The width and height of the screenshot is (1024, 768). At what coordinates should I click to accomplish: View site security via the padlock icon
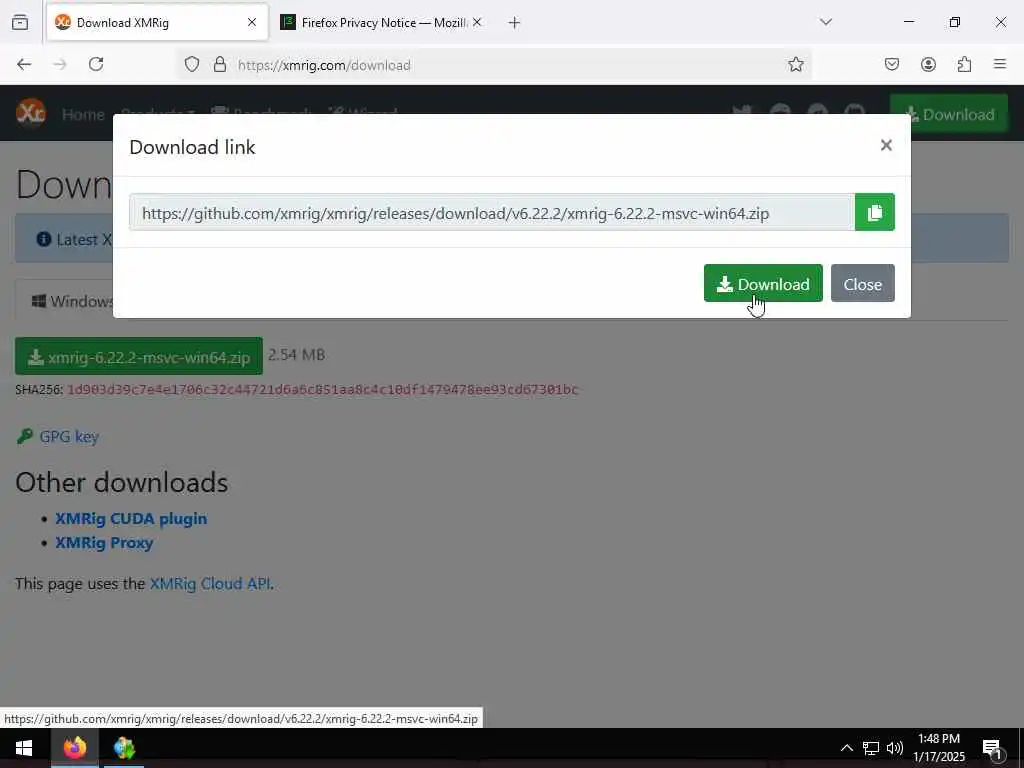[x=220, y=64]
